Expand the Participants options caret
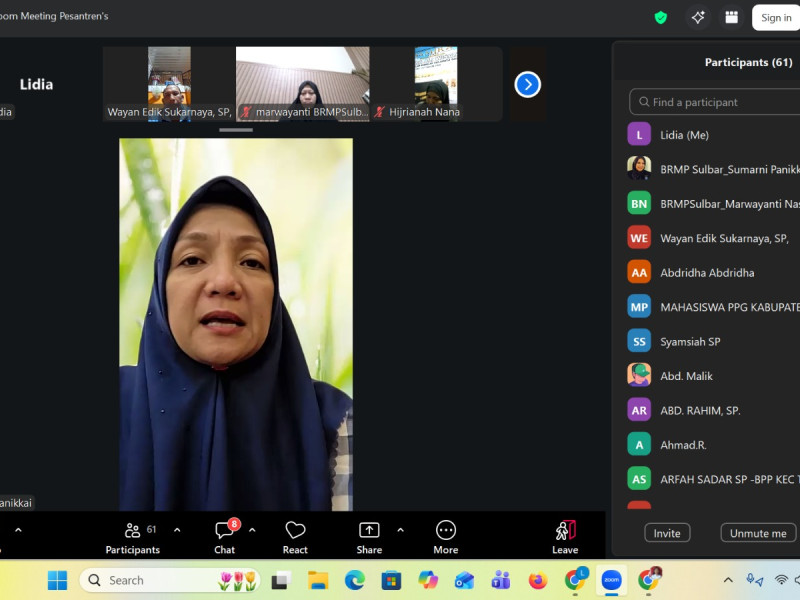This screenshot has height=600, width=800. click(177, 530)
